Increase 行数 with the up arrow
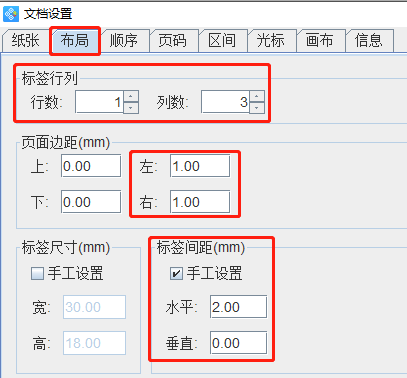Screen dimensions: 407x378 coord(131,96)
